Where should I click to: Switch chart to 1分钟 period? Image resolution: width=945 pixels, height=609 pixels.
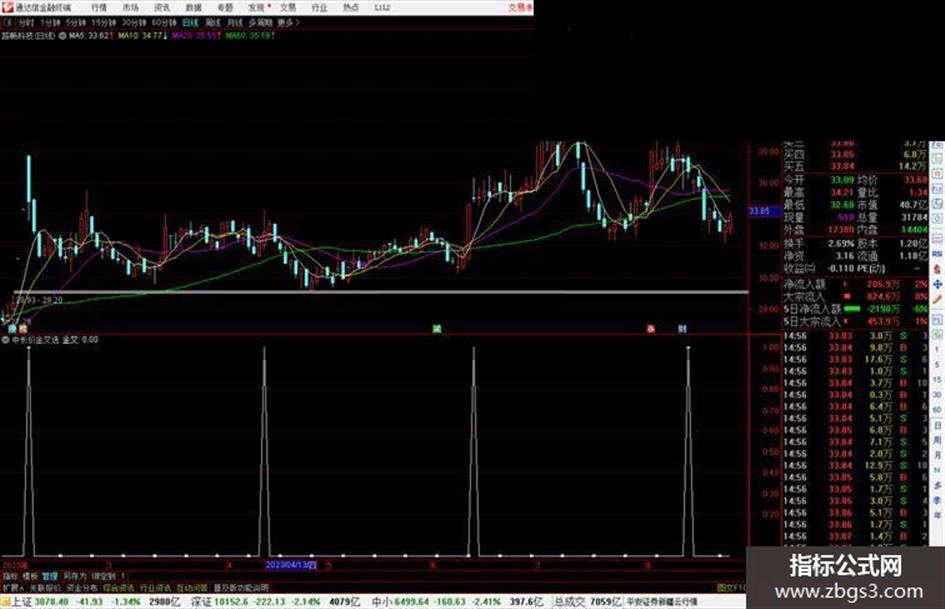50,22
